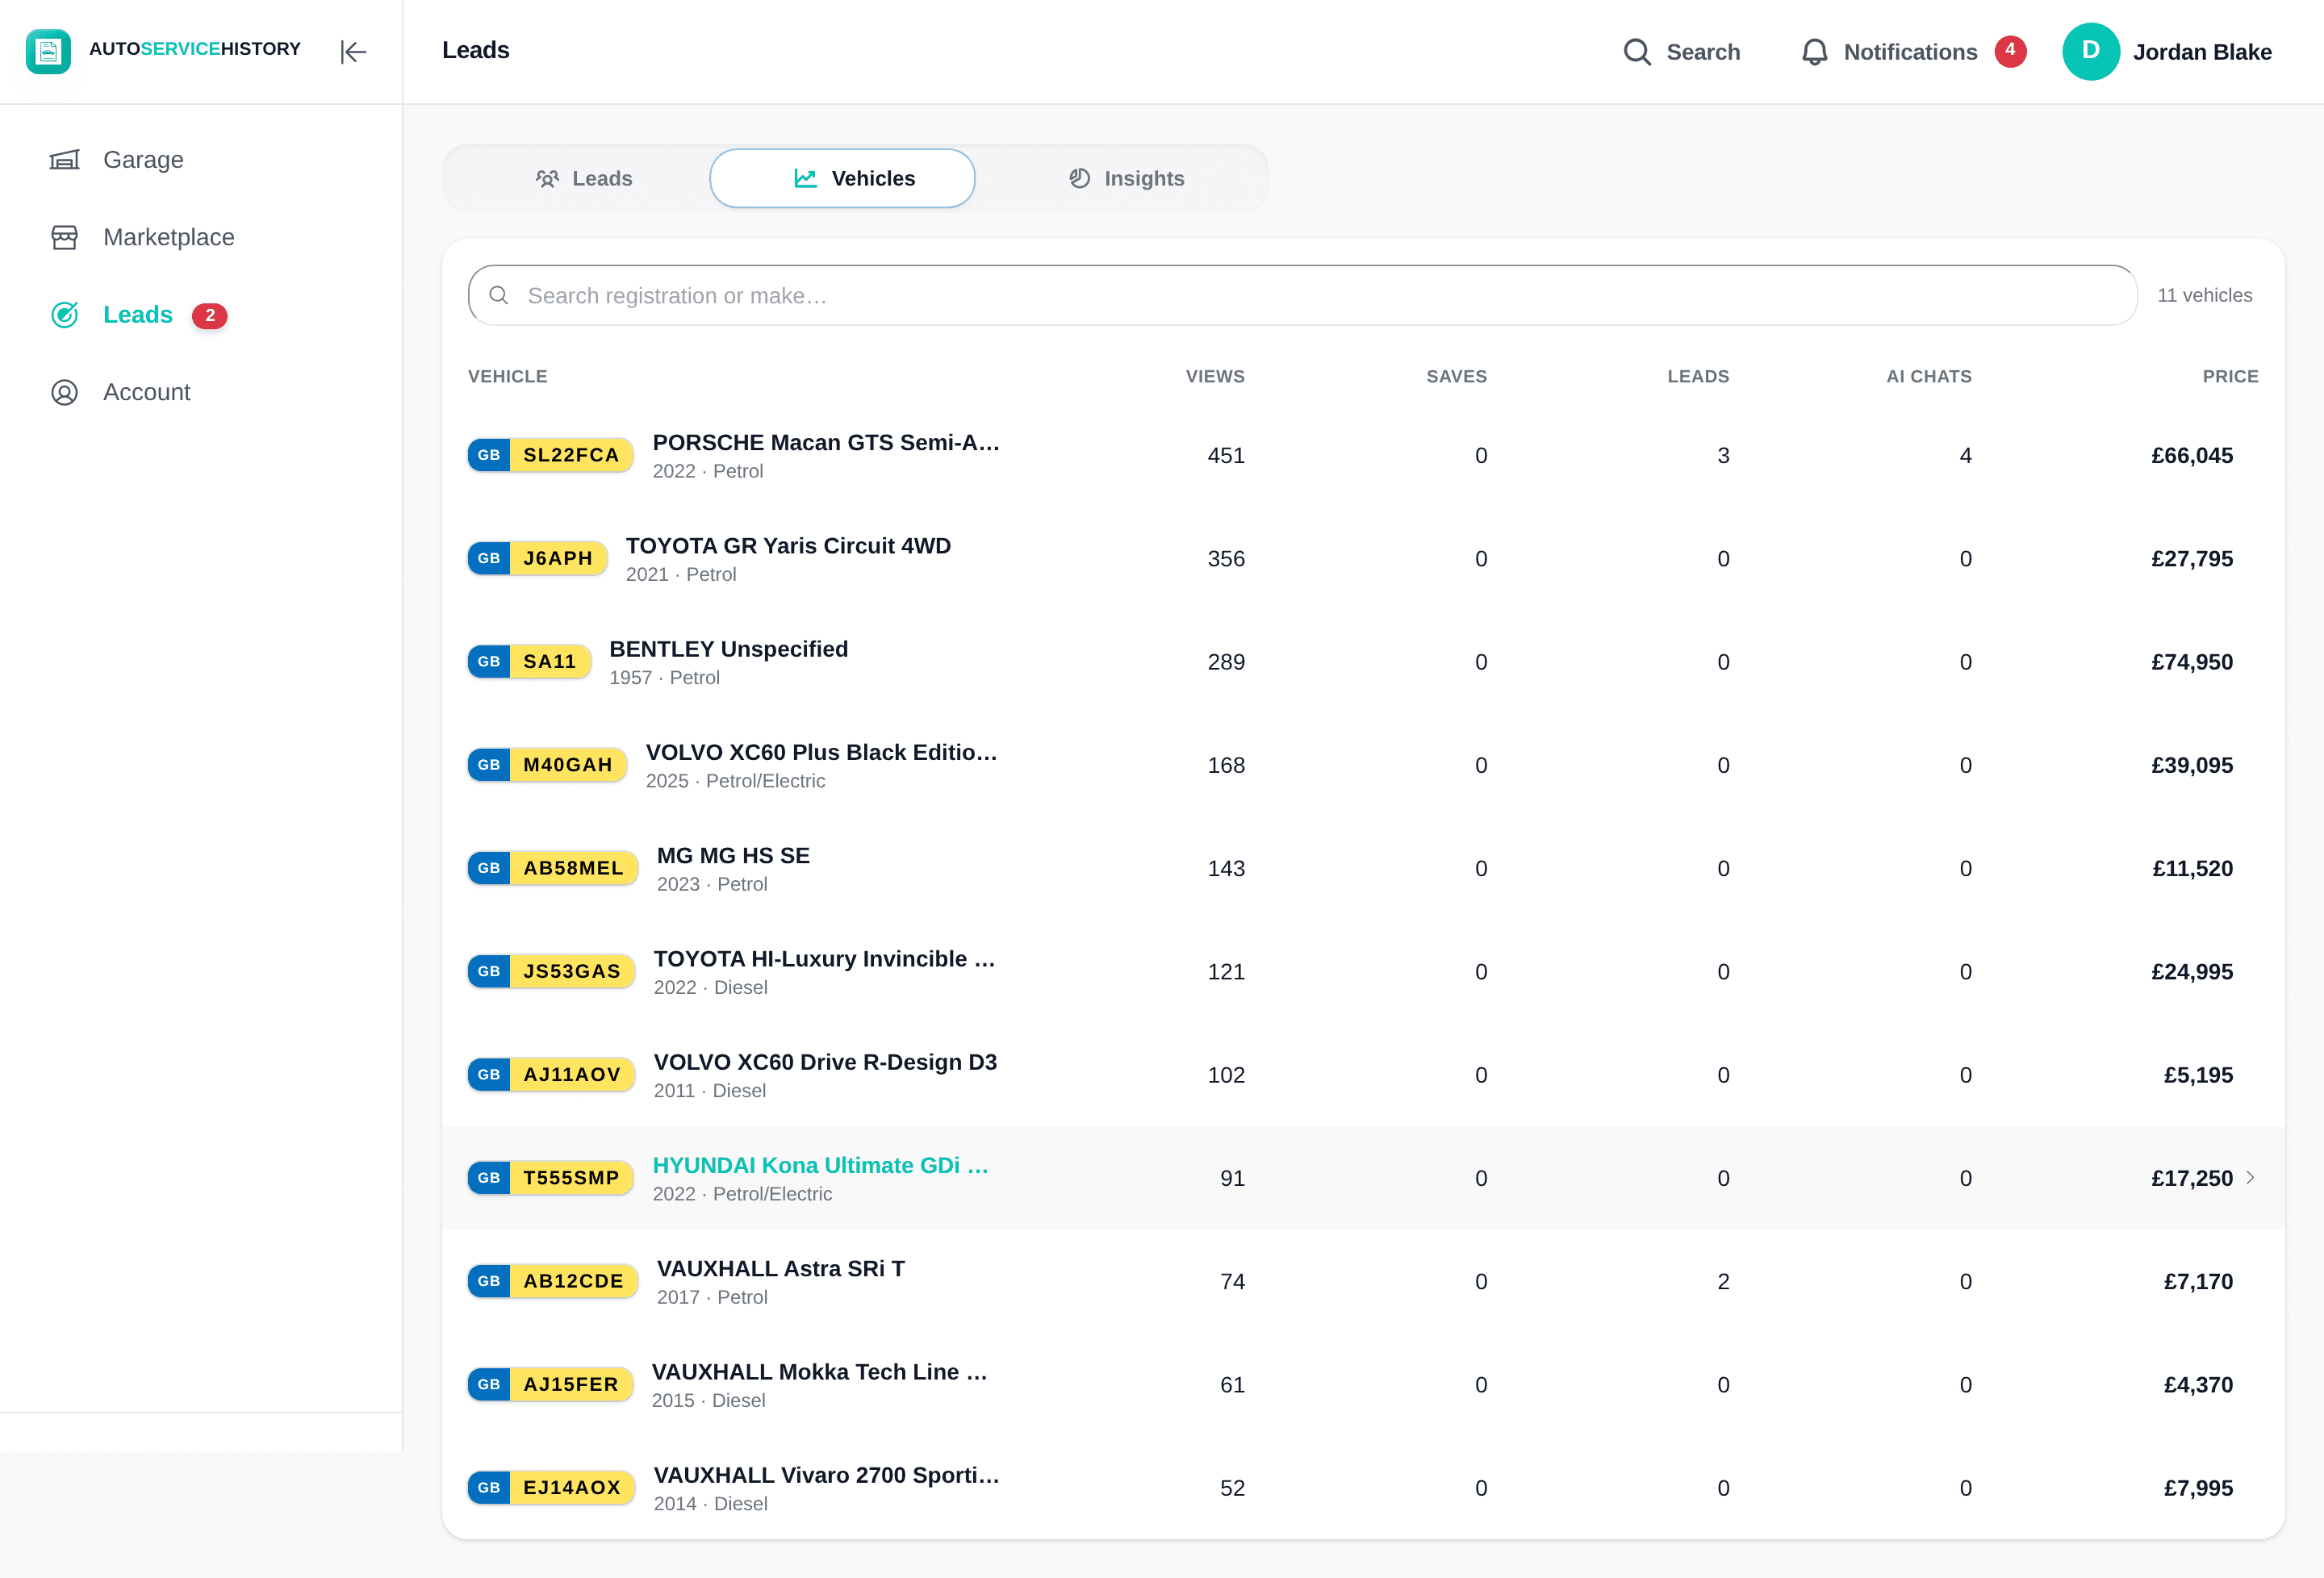Select the Vehicles tab
Viewport: 2324px width, 1578px height.
(842, 178)
